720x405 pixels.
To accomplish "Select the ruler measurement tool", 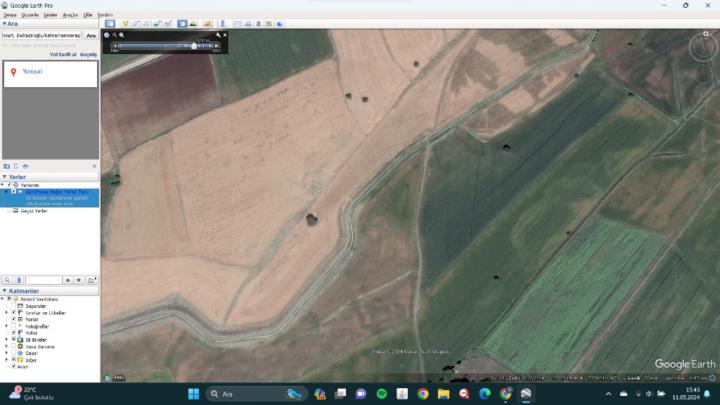I will click(222, 23).
